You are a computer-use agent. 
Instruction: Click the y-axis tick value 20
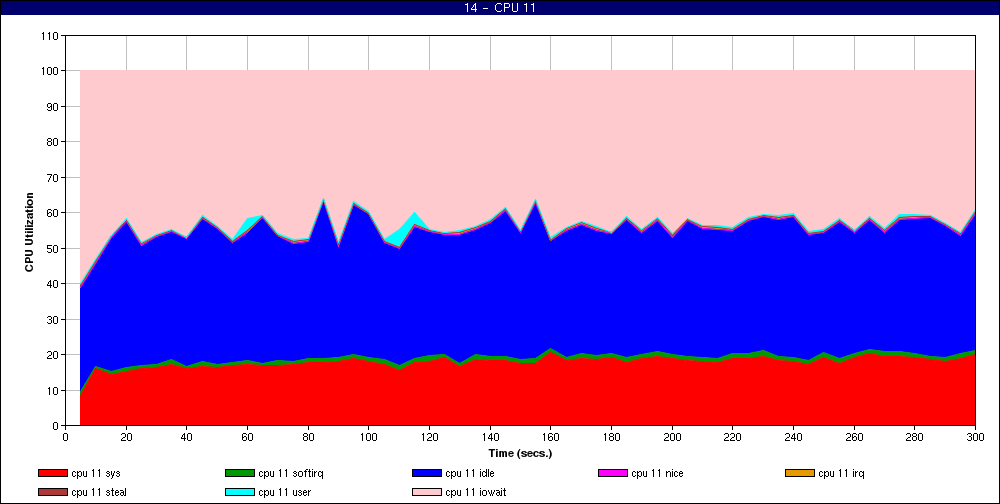(52, 355)
